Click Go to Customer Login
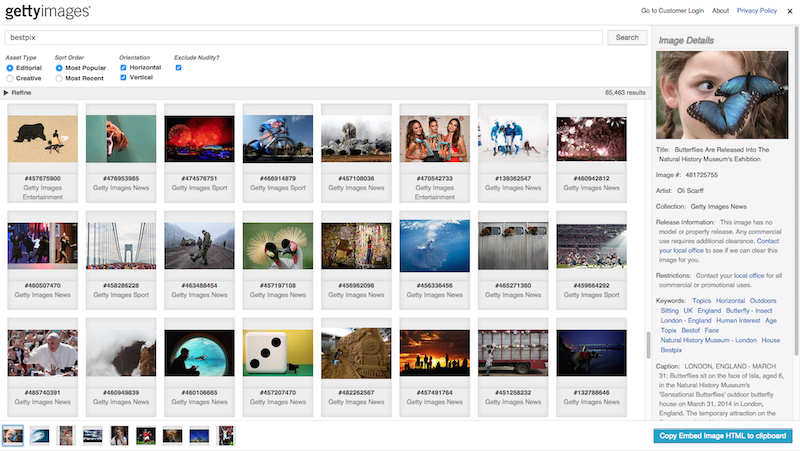Viewport: 800px width, 451px height. pyautogui.click(x=672, y=10)
